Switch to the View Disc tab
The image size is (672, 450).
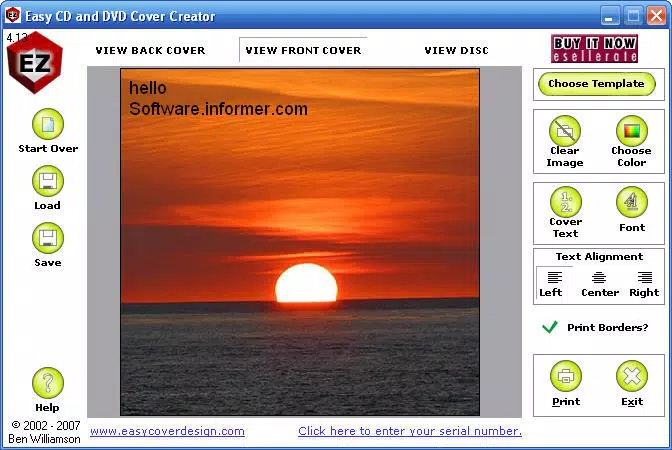click(456, 51)
